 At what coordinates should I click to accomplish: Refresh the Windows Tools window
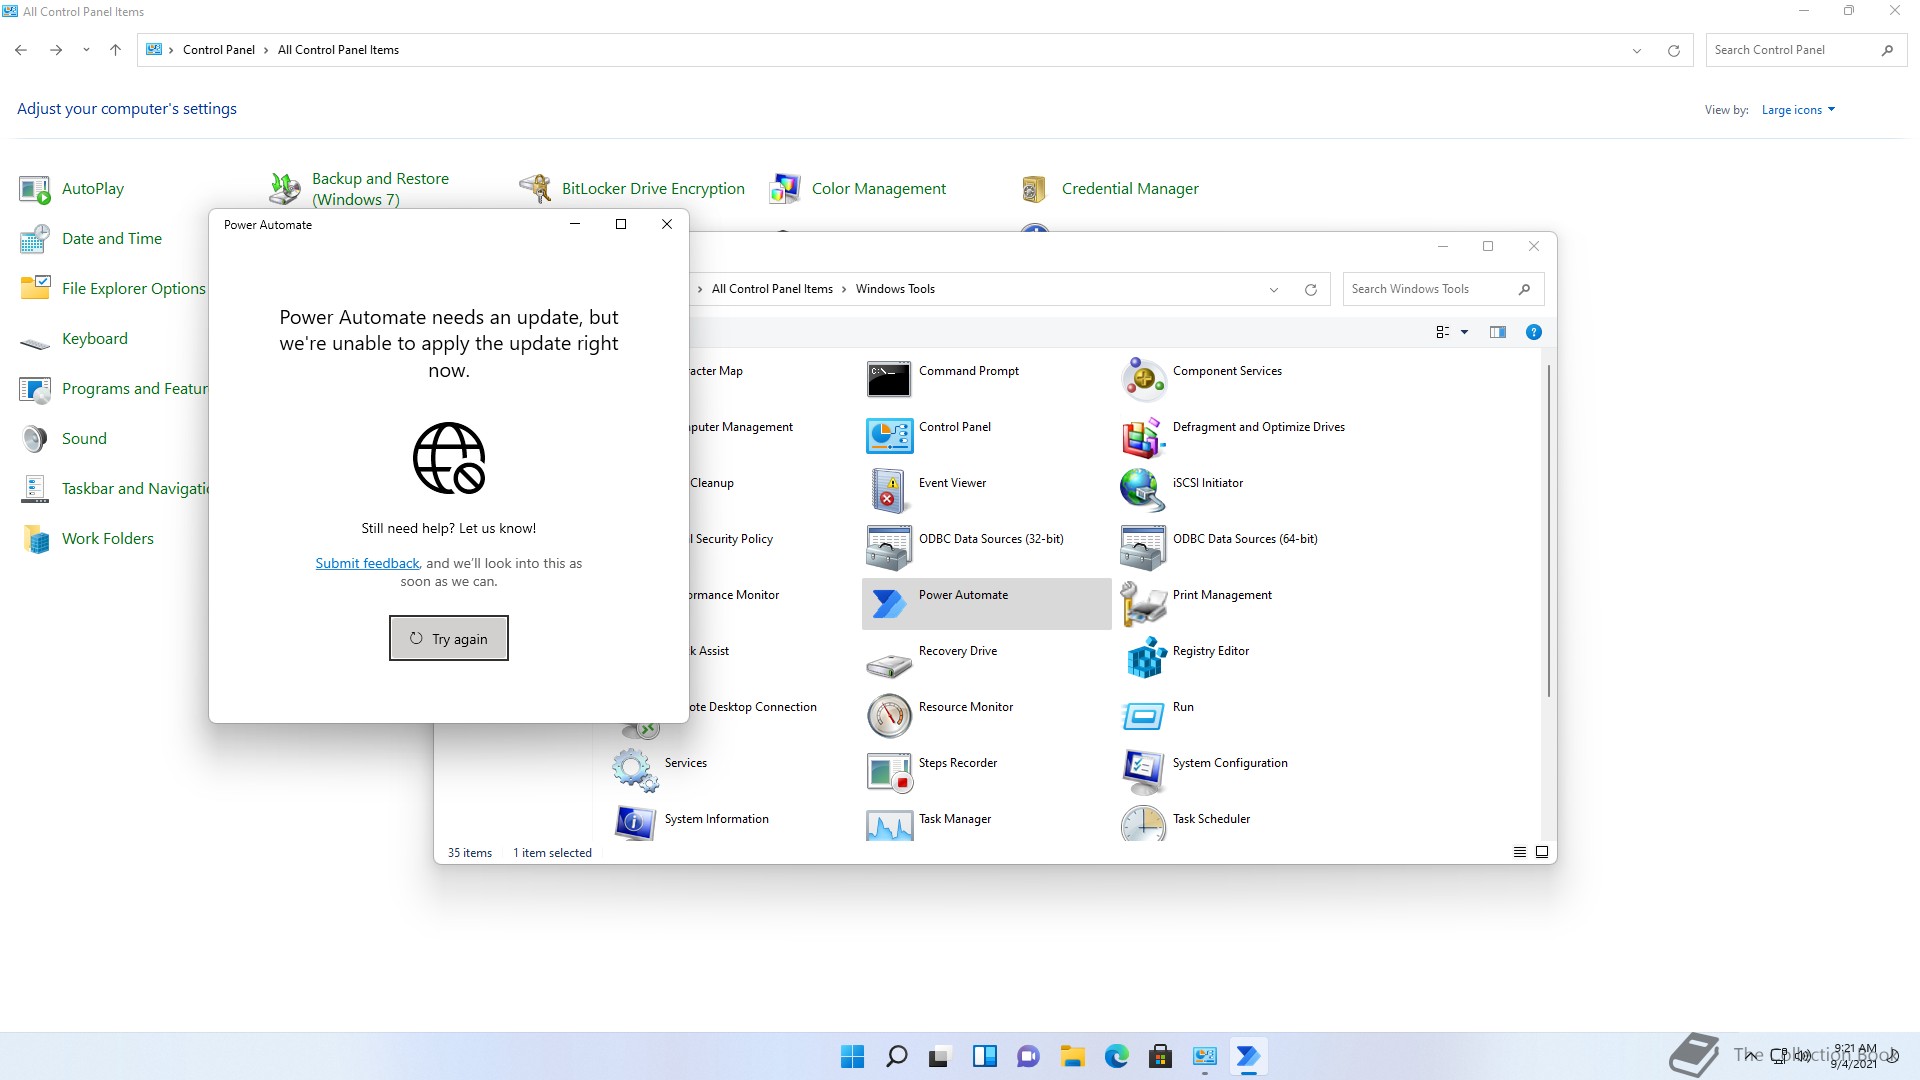coord(1311,289)
